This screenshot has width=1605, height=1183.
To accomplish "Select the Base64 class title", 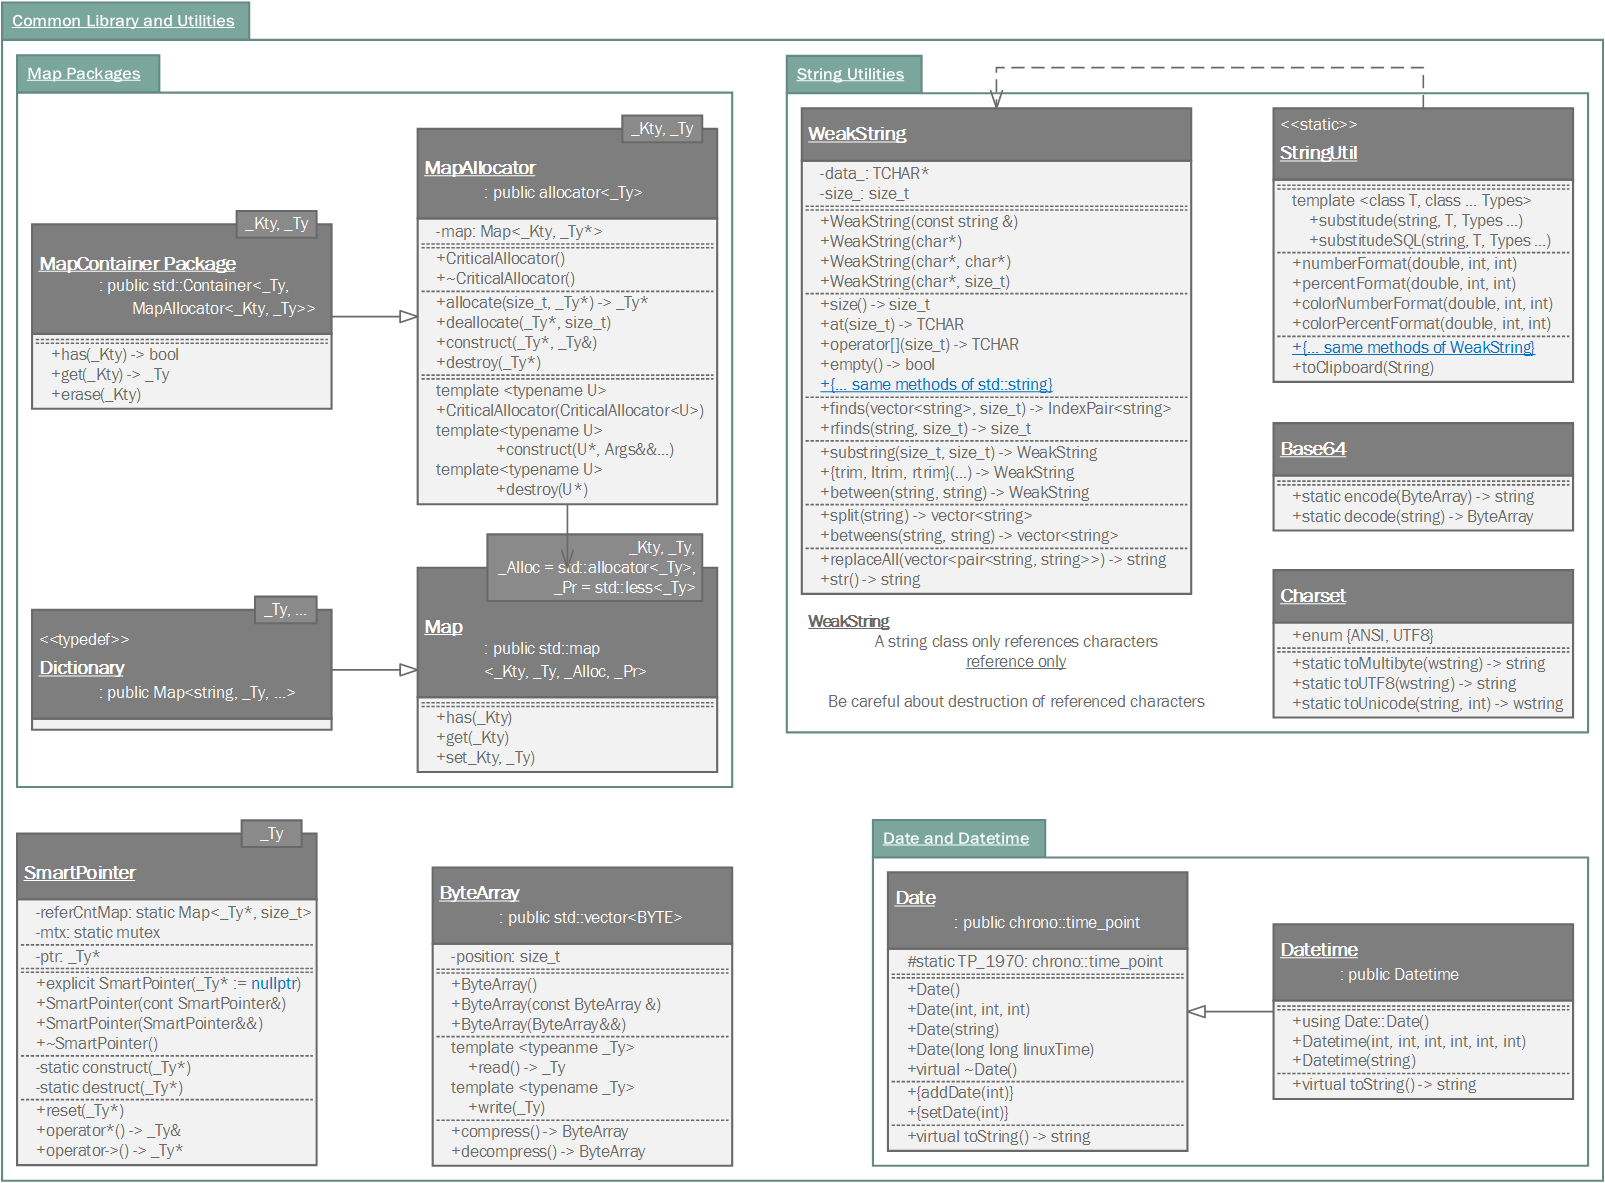I will [x=1313, y=449].
